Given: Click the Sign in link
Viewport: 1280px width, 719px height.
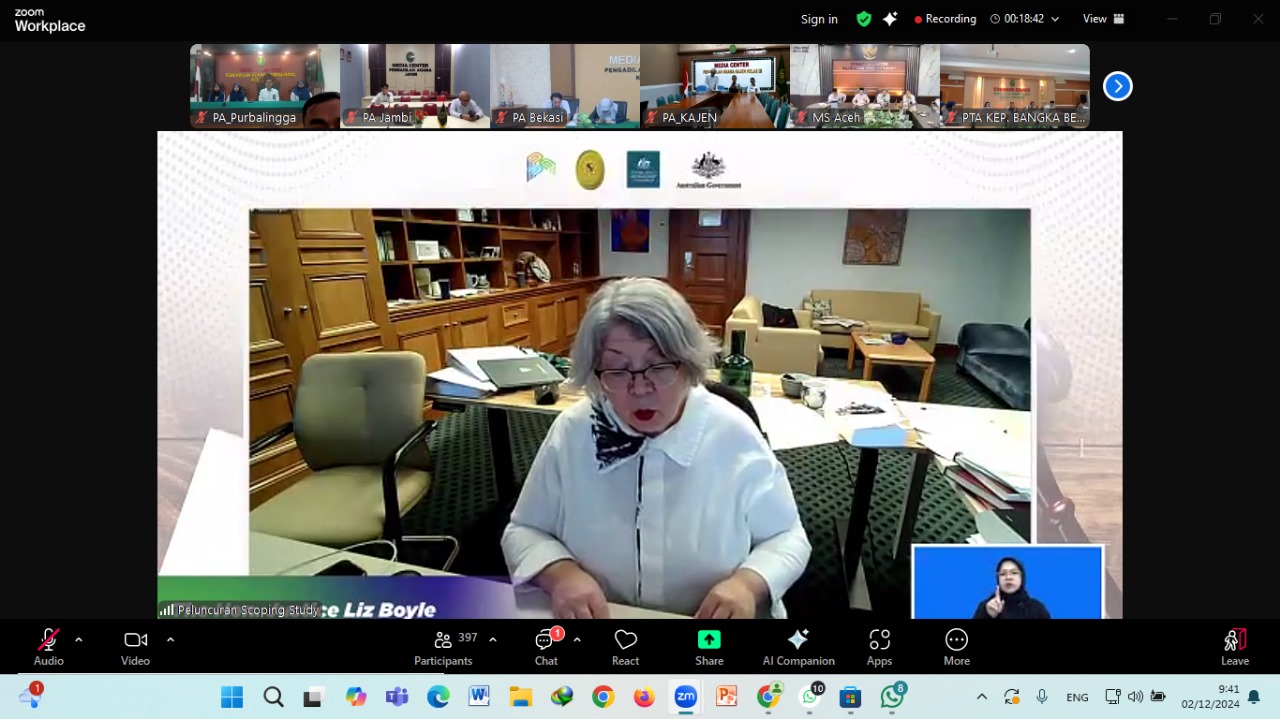Looking at the screenshot, I should pyautogui.click(x=819, y=19).
